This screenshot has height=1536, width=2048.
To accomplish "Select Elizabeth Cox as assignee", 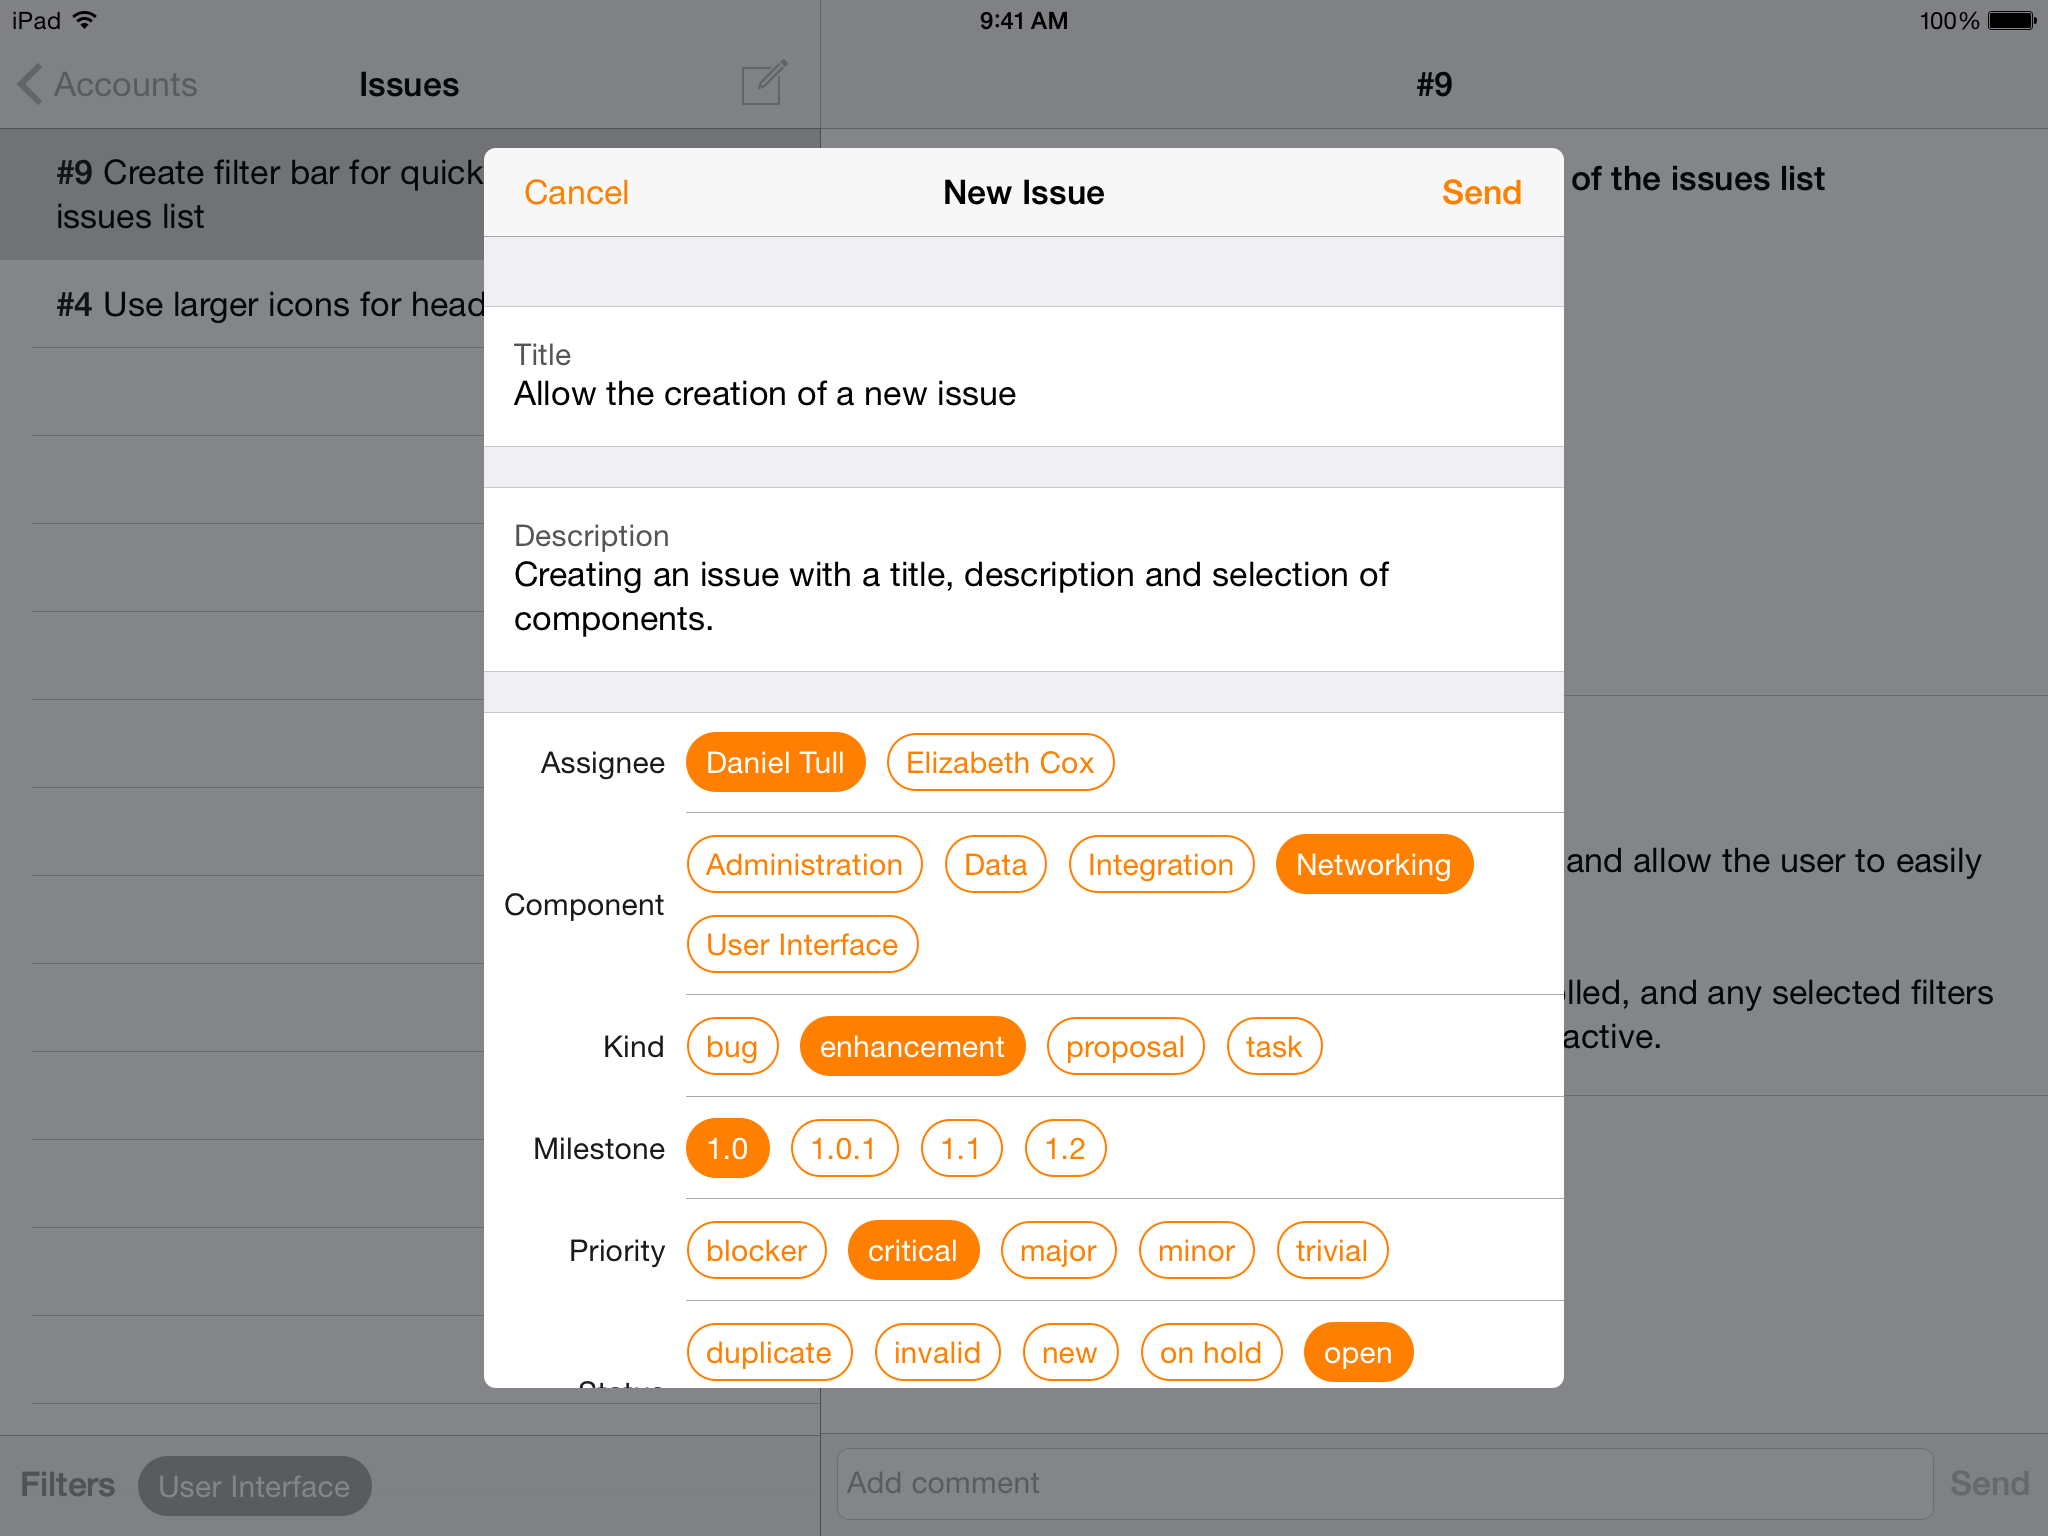I will (999, 763).
